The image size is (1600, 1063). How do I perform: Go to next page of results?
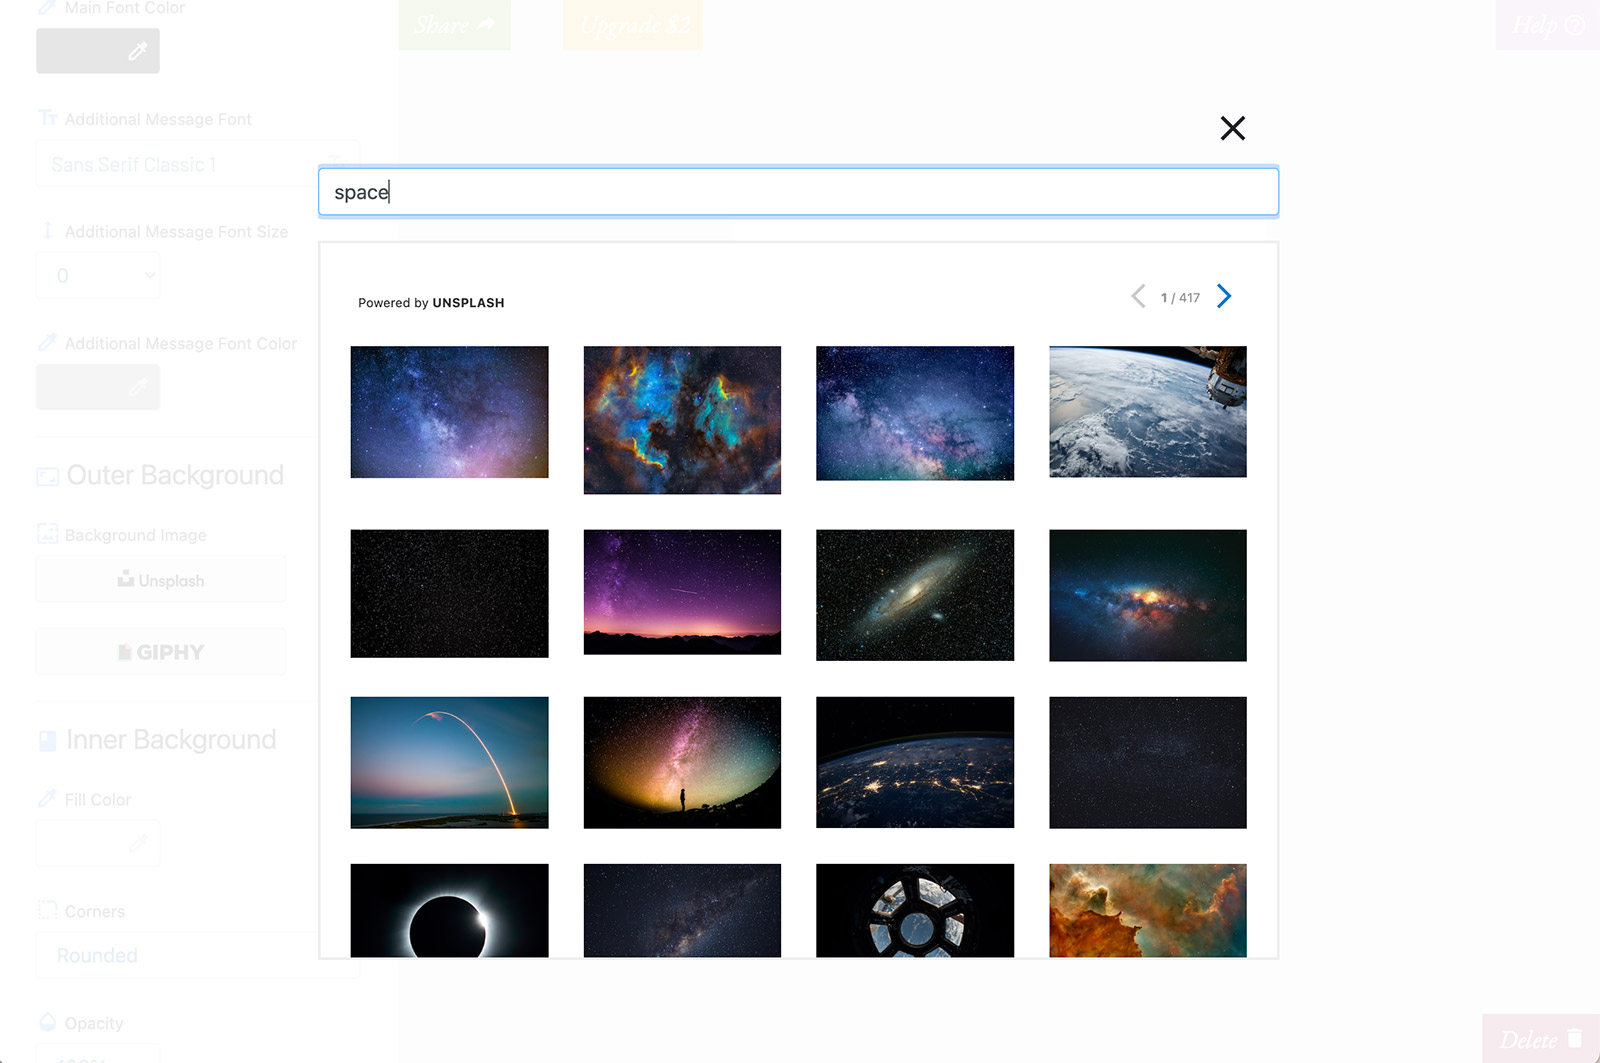click(x=1224, y=296)
